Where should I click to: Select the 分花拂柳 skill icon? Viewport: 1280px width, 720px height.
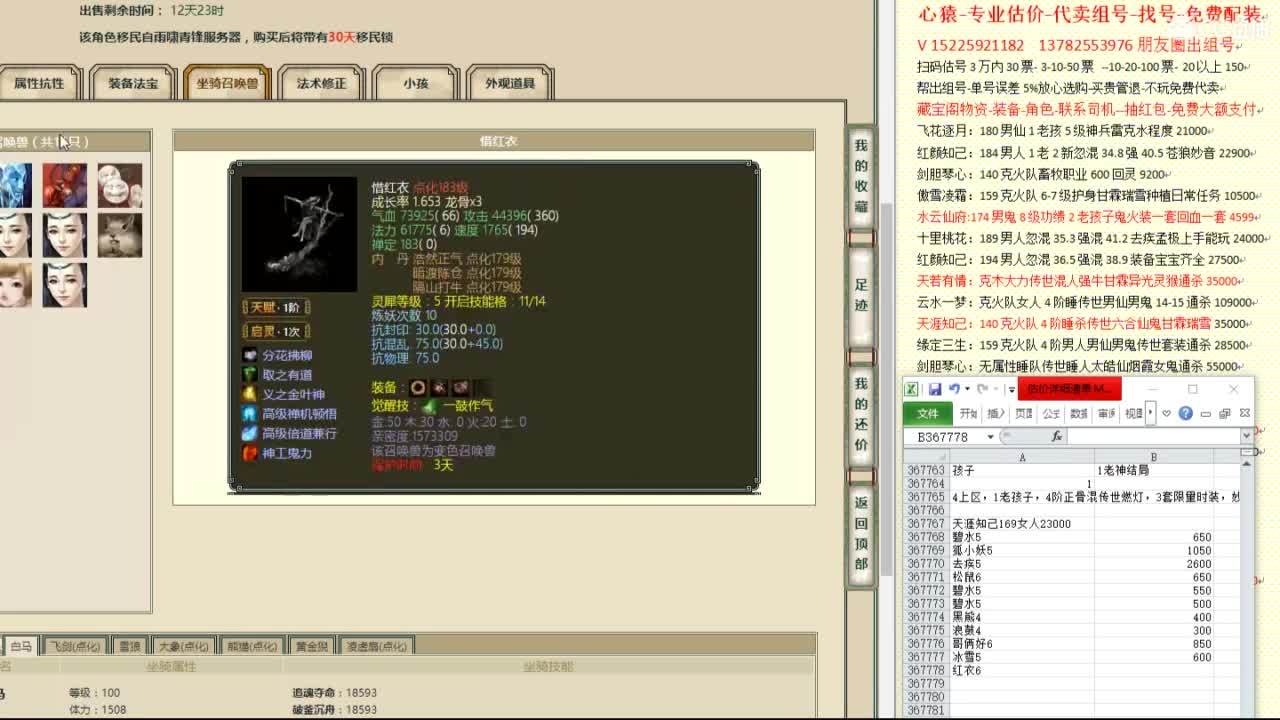(x=248, y=355)
